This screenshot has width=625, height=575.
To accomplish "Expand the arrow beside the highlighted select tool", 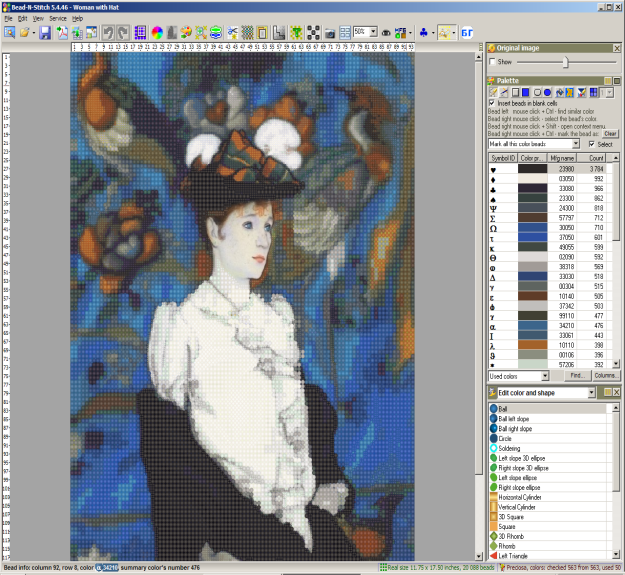I will pyautogui.click(x=454, y=33).
